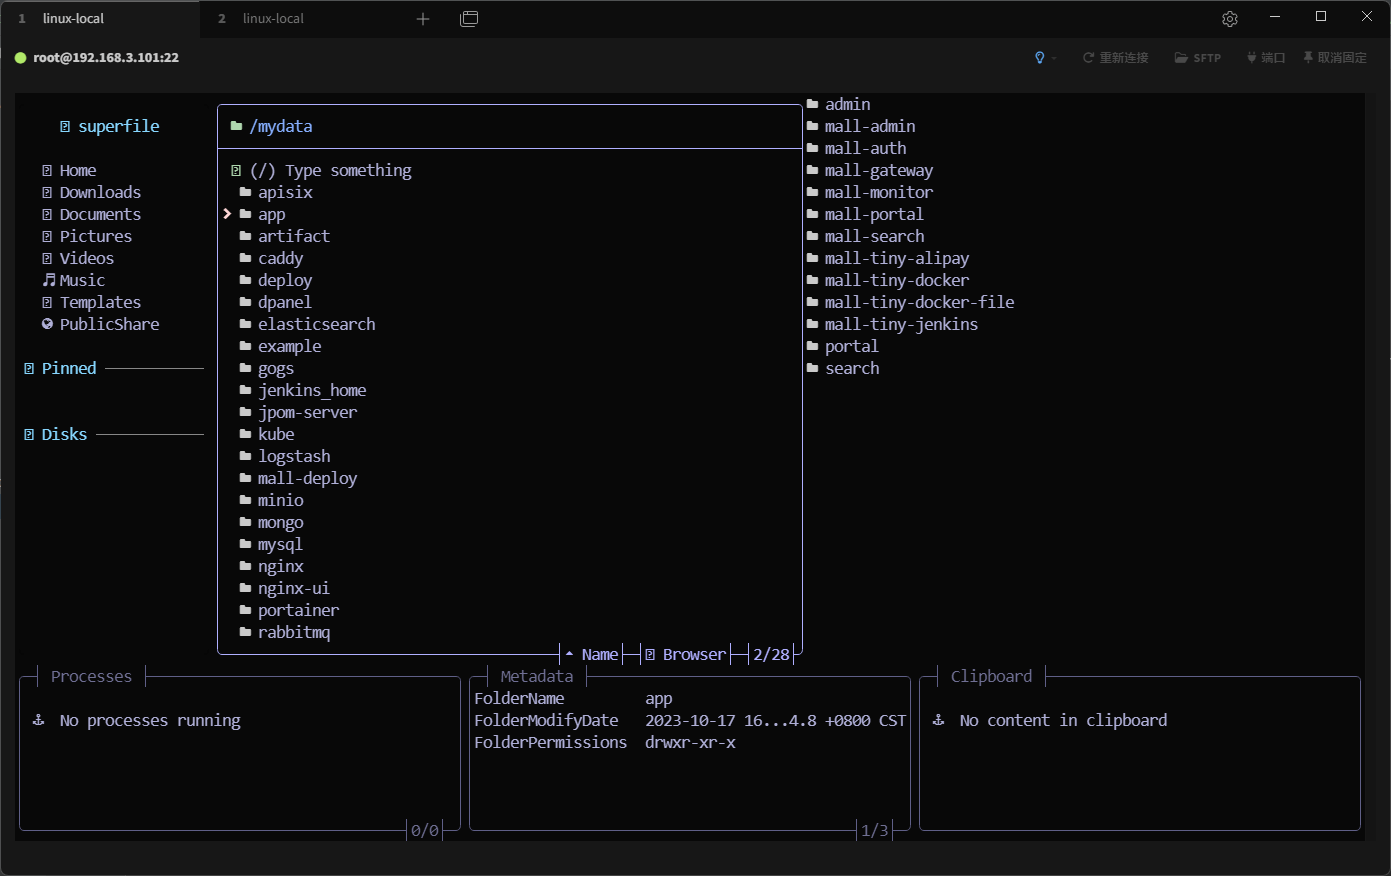Click the 端口 port button

(1265, 58)
